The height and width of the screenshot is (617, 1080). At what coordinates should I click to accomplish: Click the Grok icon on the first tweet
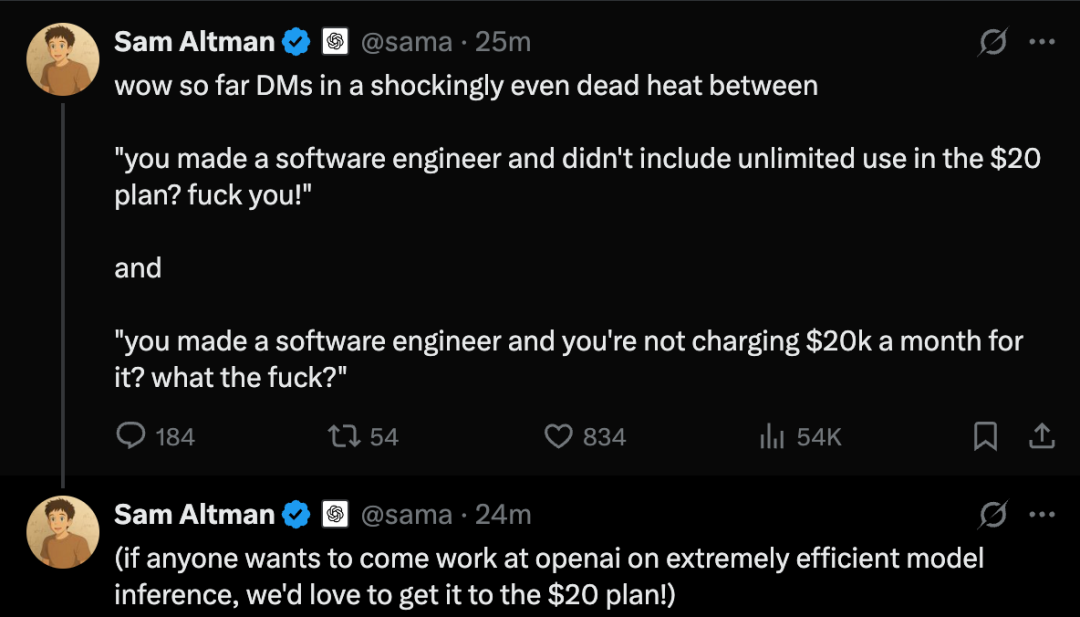(x=993, y=42)
